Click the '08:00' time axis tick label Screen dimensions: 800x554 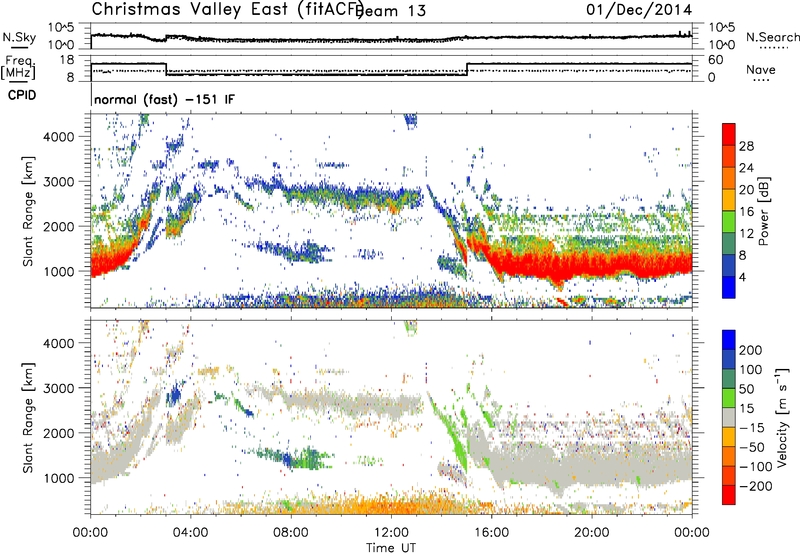(x=291, y=533)
